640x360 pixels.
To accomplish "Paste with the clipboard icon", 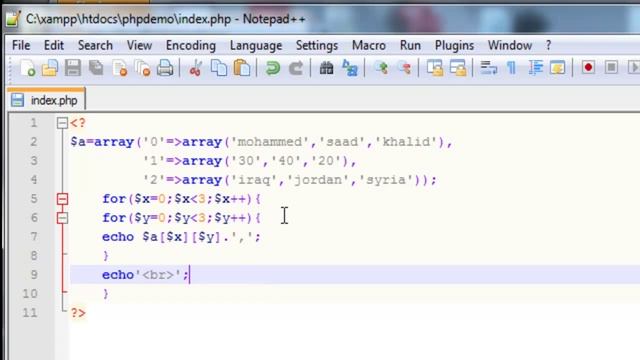I will [x=242, y=68].
